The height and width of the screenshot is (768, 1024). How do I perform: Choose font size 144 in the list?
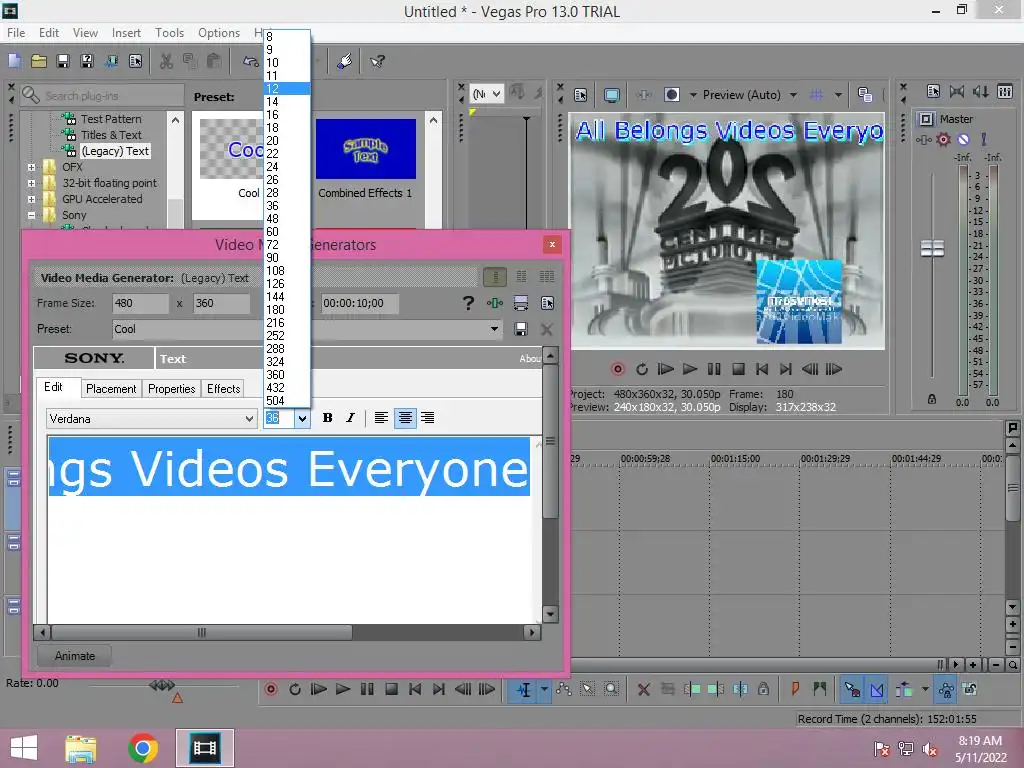287,296
